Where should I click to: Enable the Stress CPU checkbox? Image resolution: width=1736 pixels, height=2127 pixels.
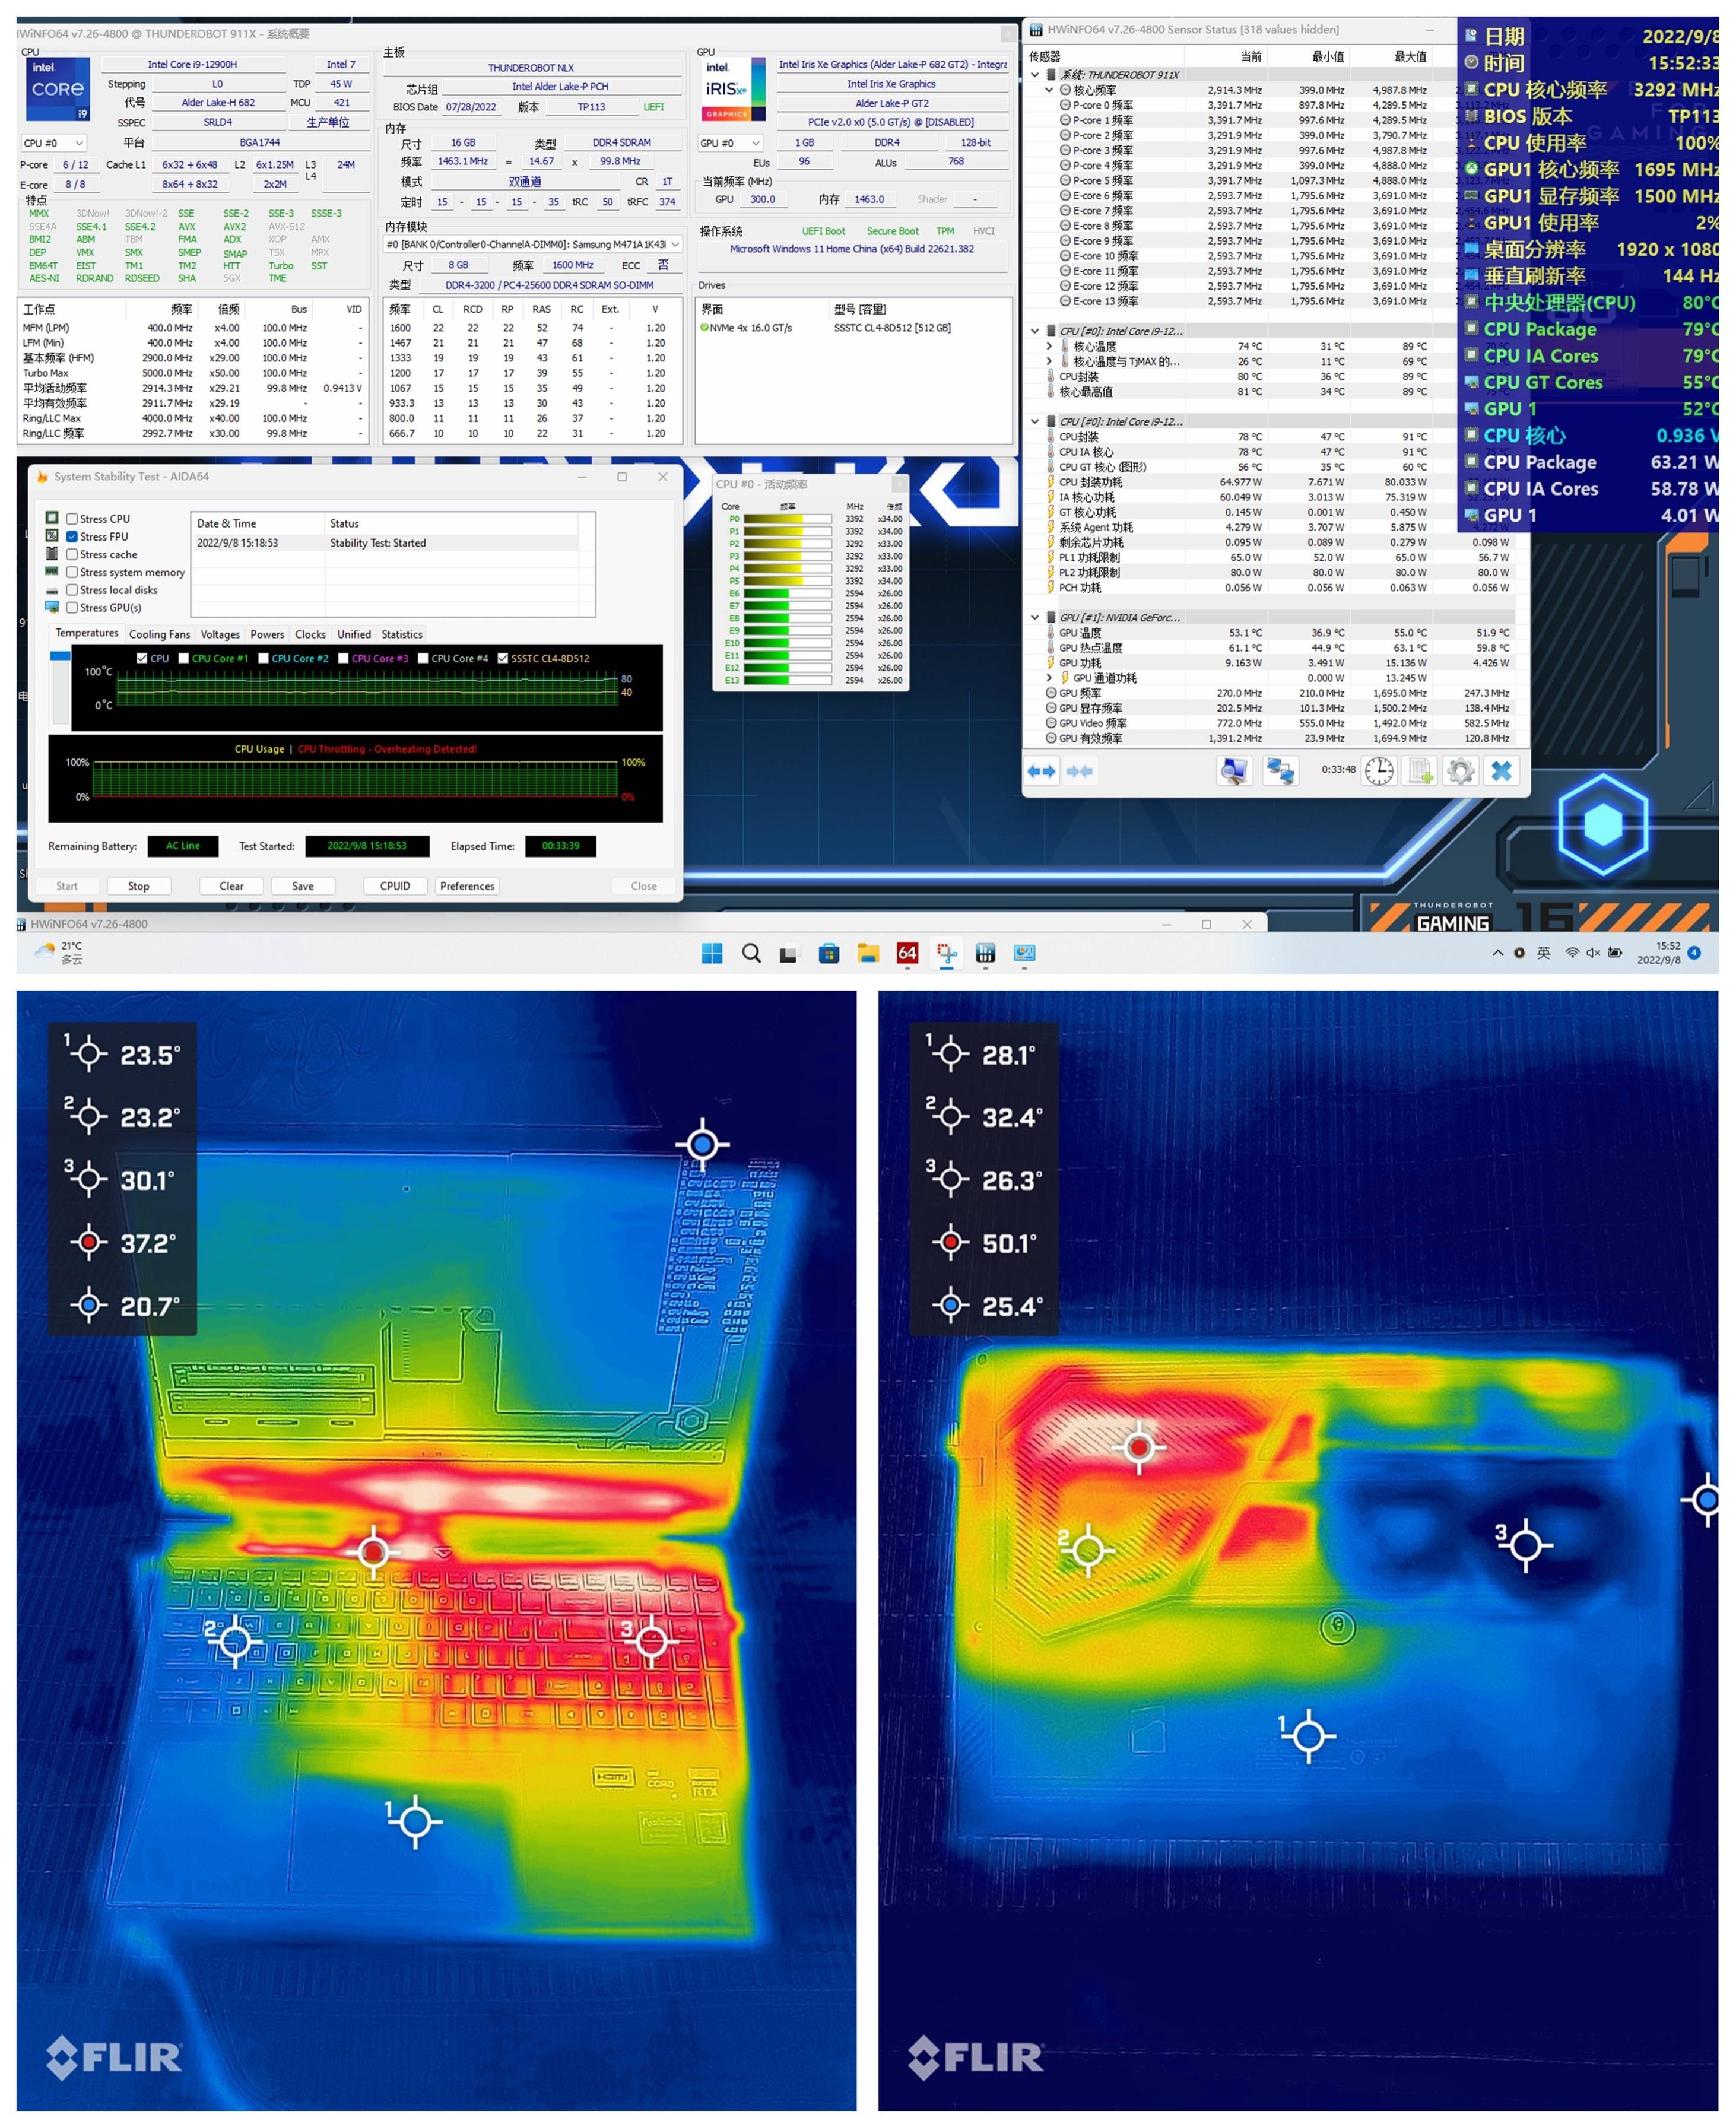[x=72, y=519]
